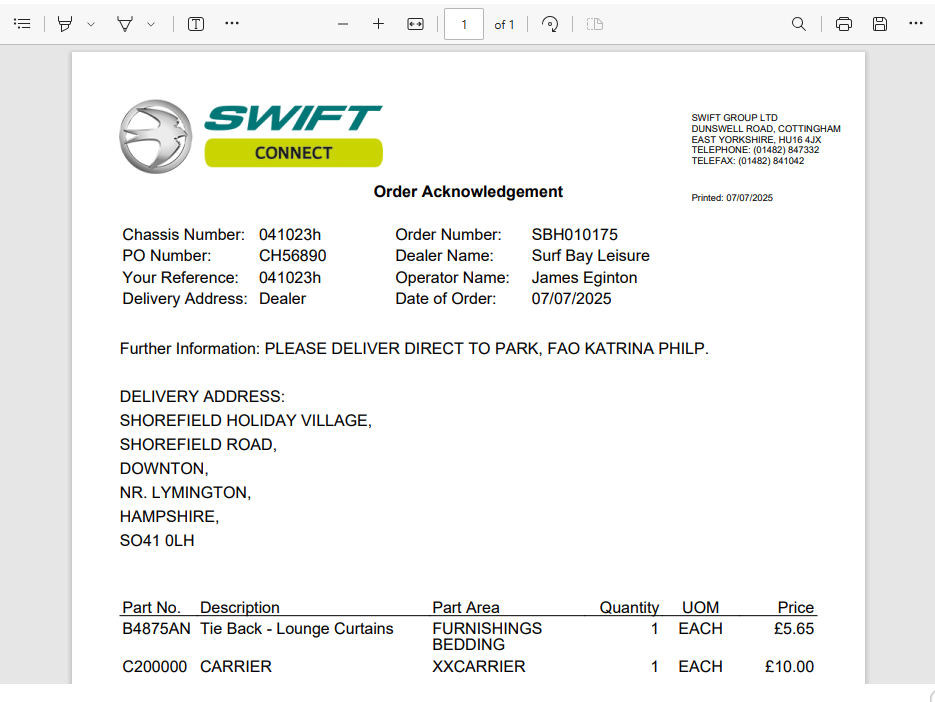This screenshot has width=935, height=702.
Task: Select dealer name Surf Bay Leisure
Action: click(590, 256)
